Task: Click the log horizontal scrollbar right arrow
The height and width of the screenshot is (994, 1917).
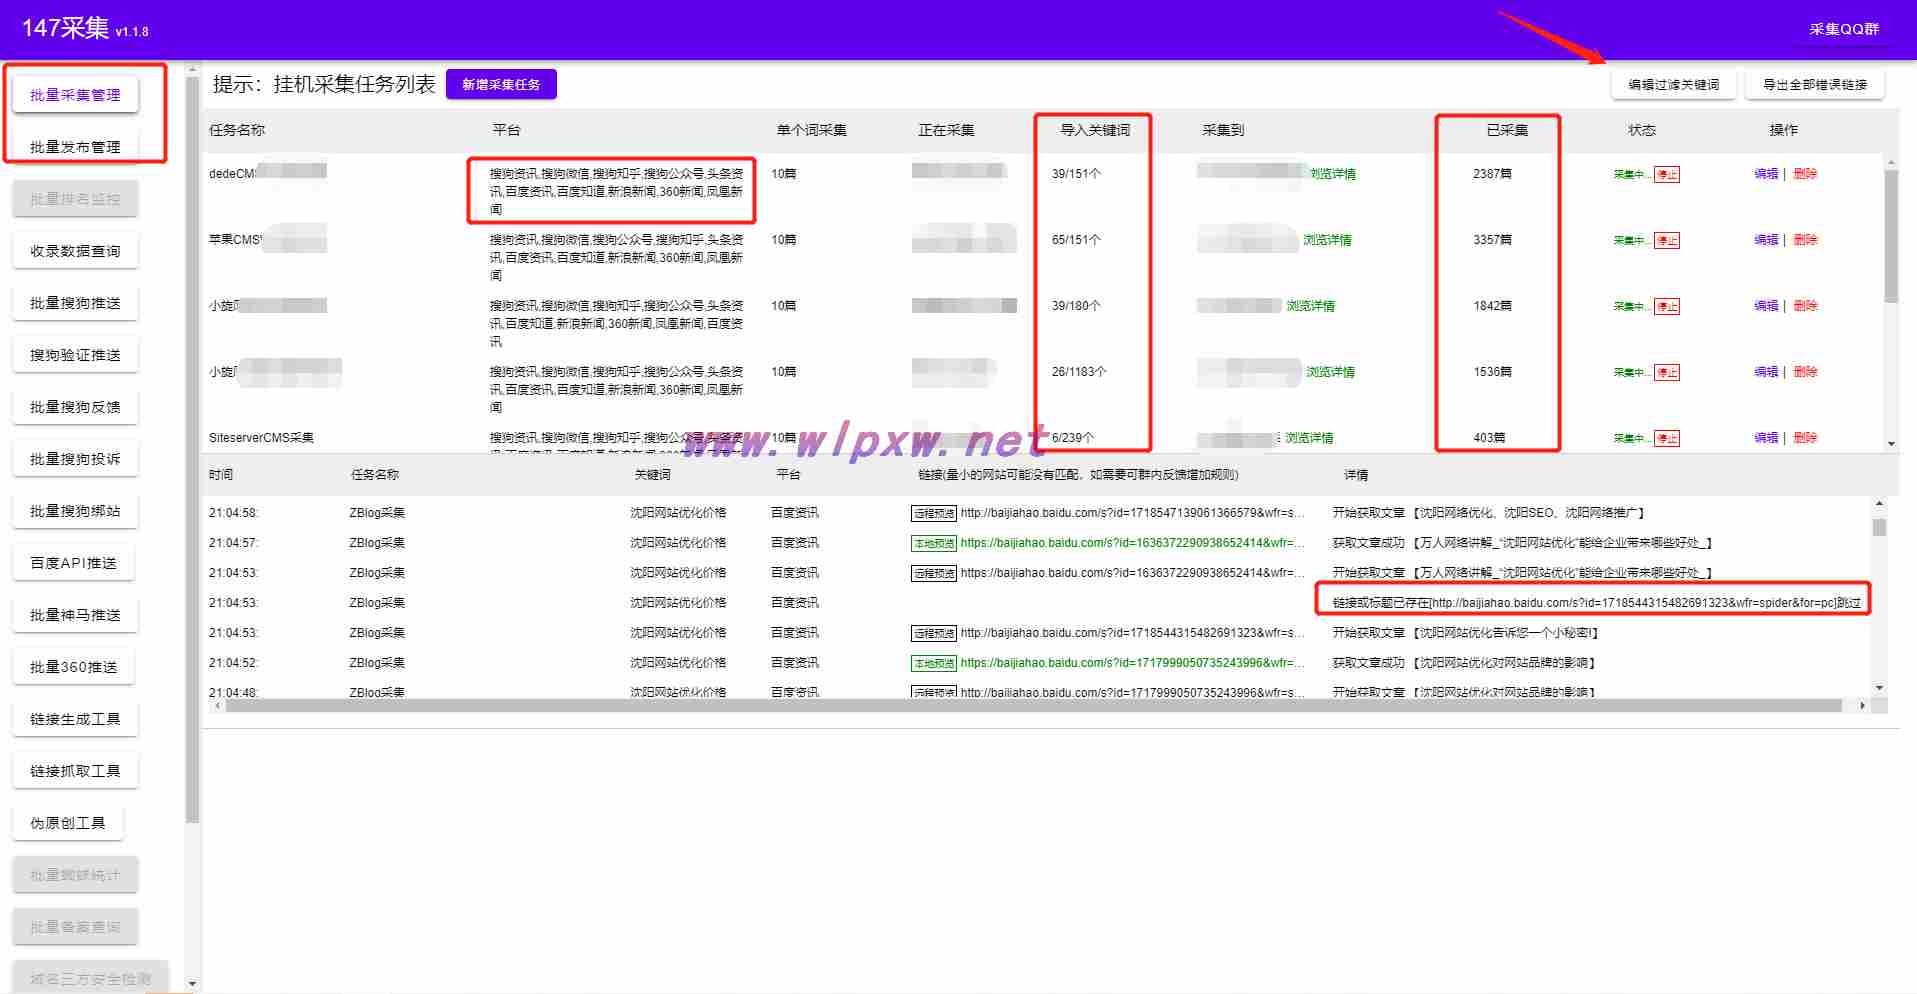Action: 1861,706
